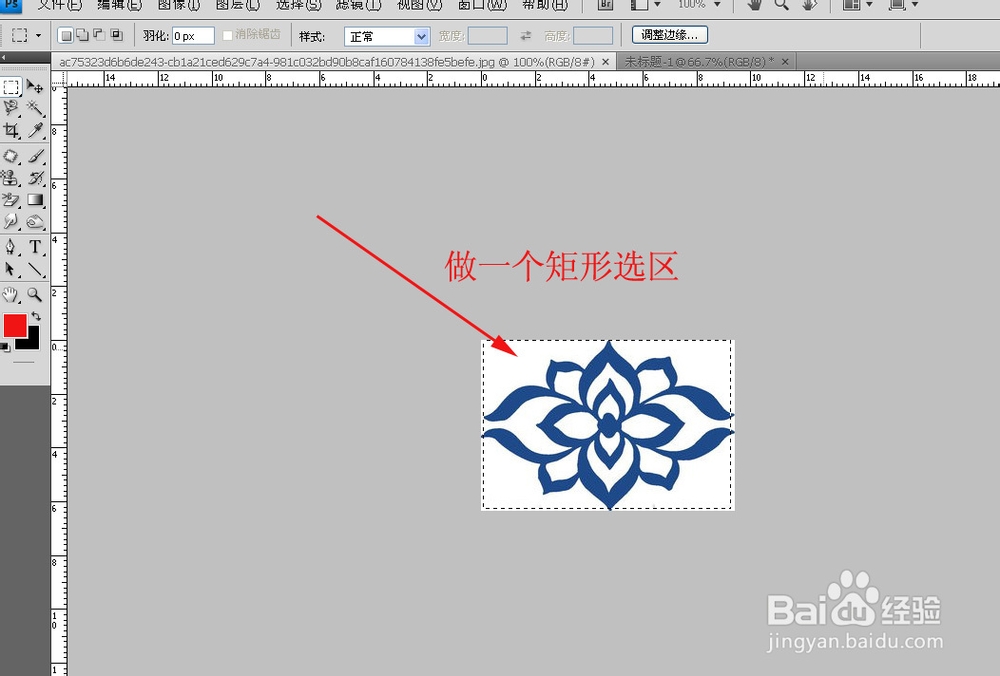Swap width and height values
This screenshot has height=676, width=1000.
coord(526,36)
